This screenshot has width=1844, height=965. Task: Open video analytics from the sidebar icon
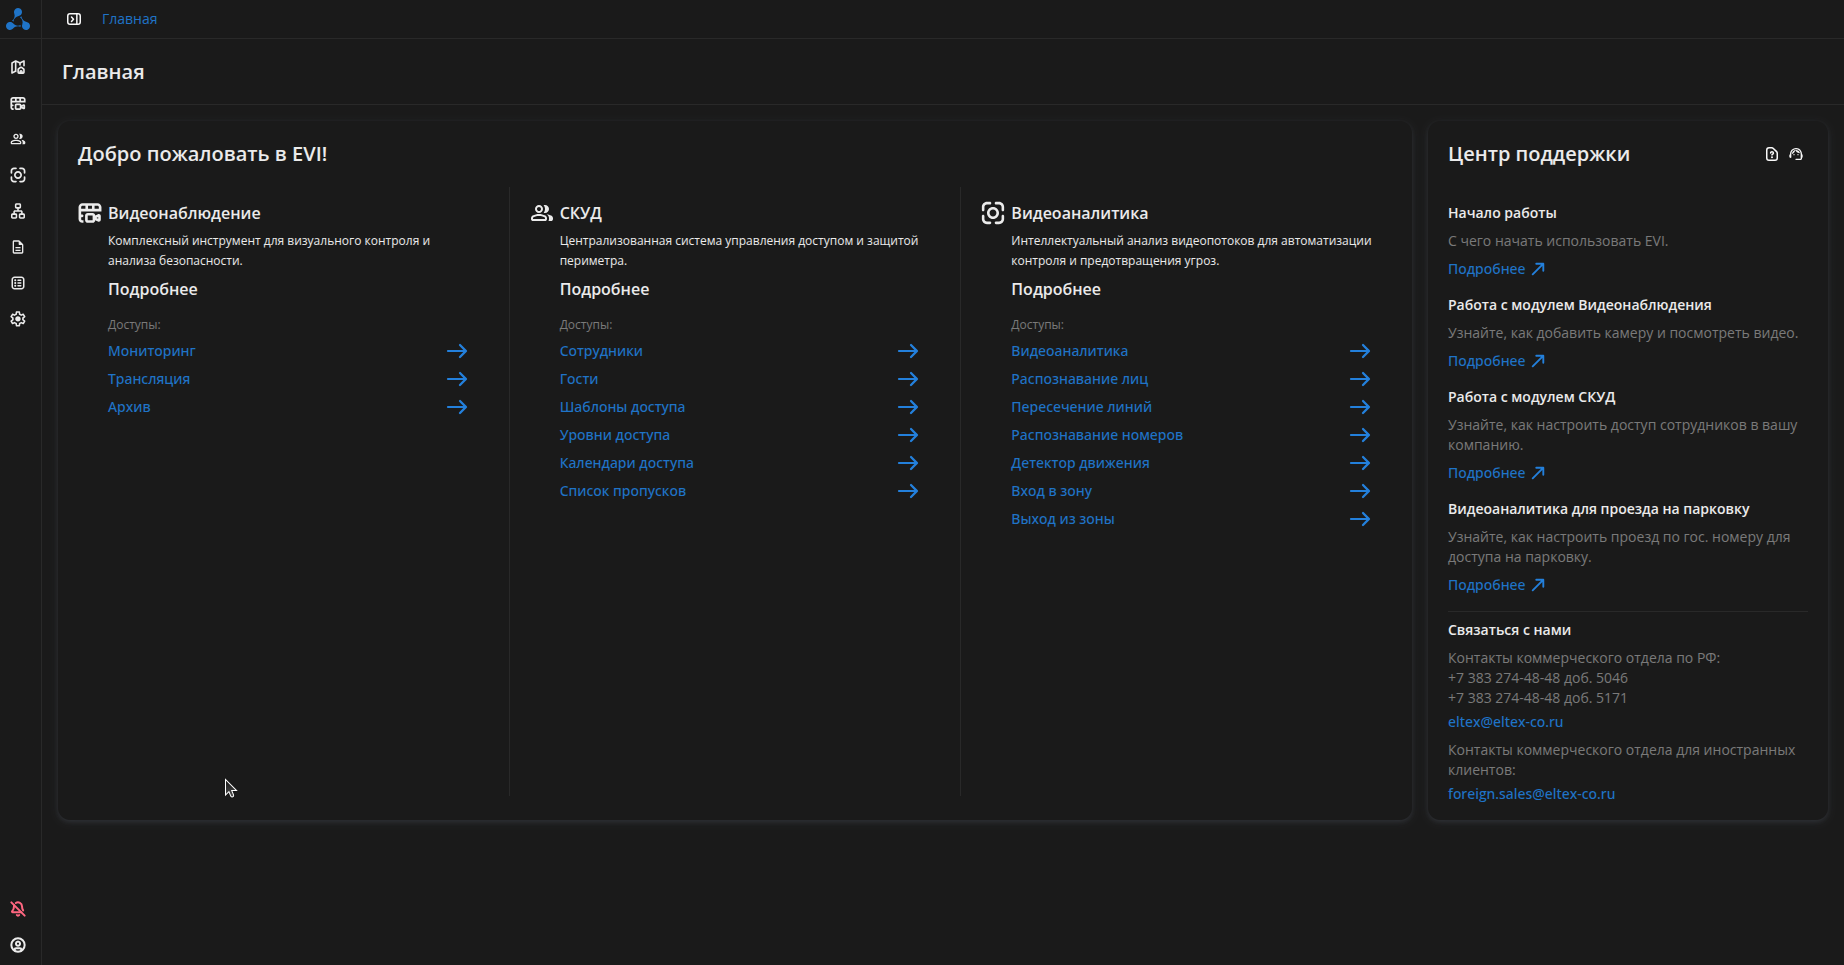[18, 175]
